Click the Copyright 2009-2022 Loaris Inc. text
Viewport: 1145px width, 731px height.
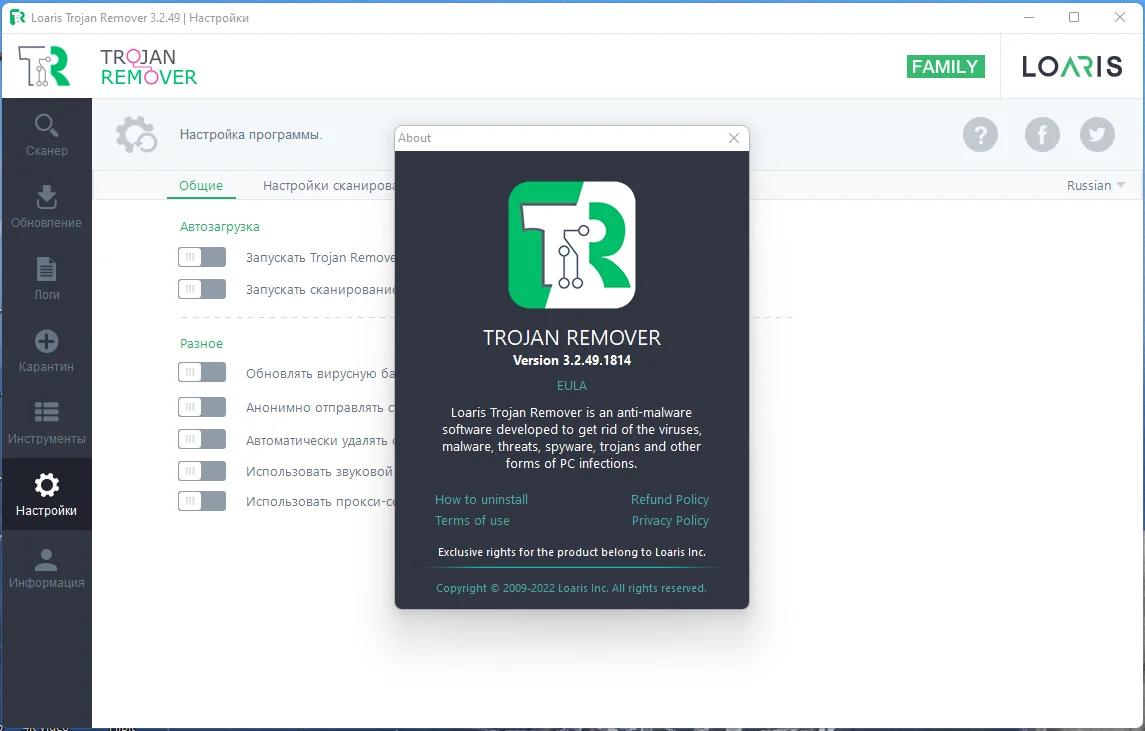(x=571, y=588)
